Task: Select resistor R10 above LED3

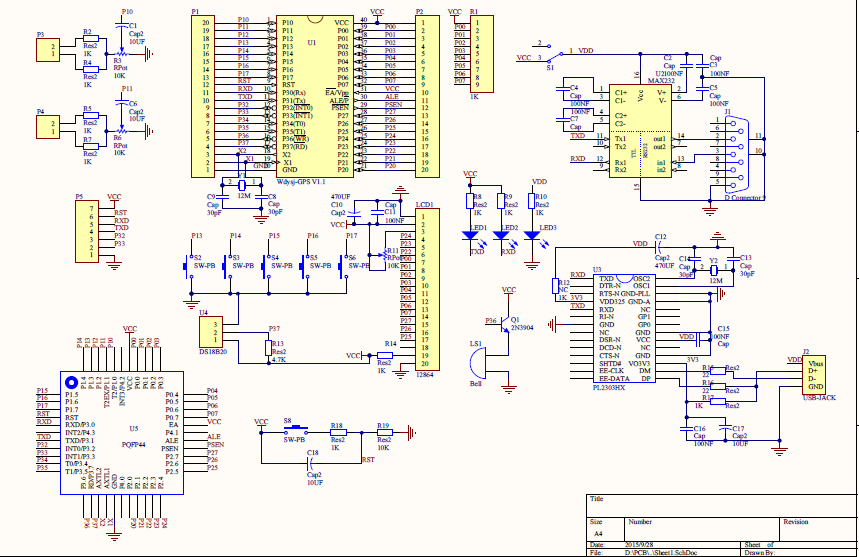Action: click(531, 201)
